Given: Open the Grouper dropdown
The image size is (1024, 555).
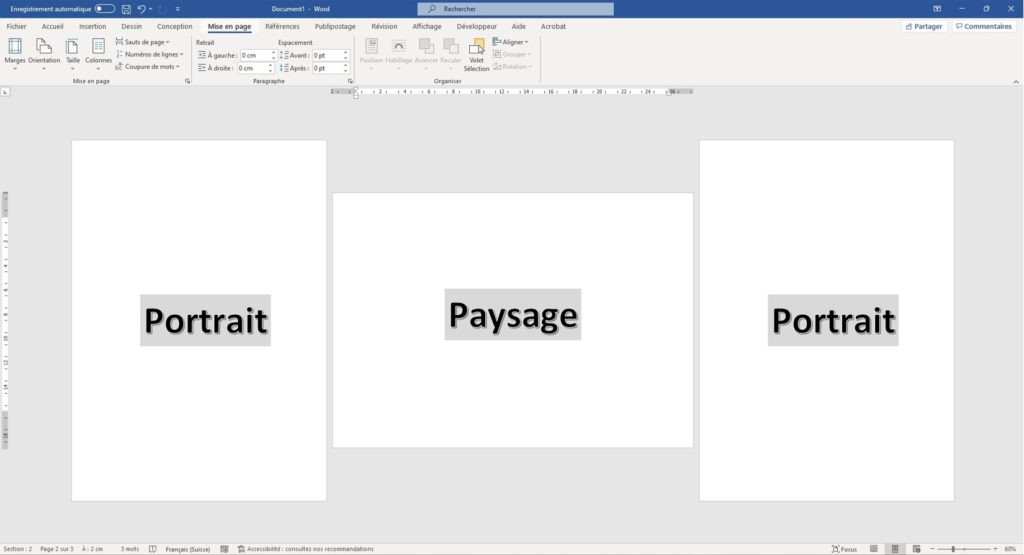Looking at the screenshot, I should click(x=512, y=54).
